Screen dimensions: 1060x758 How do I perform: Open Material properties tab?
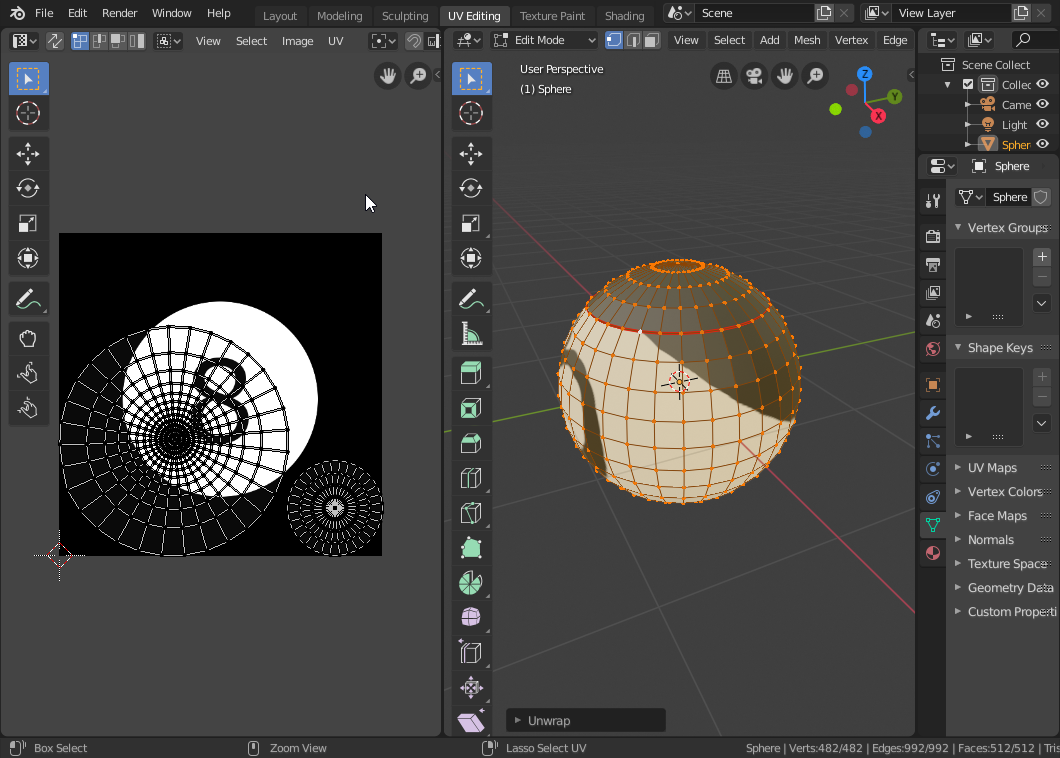tap(933, 552)
